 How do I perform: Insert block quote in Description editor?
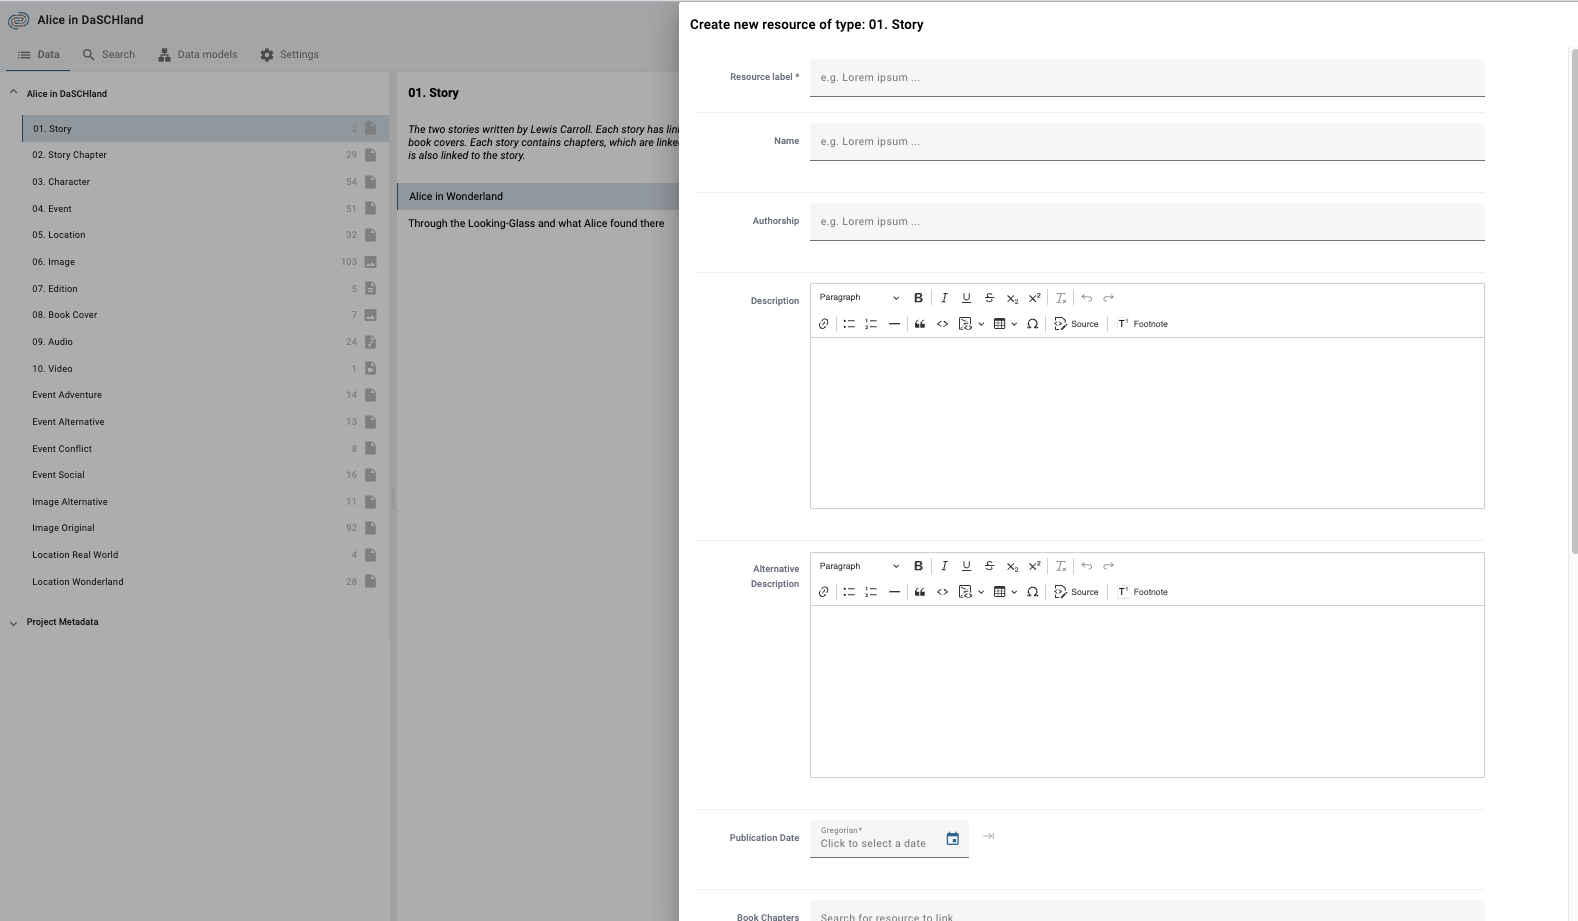pos(920,324)
